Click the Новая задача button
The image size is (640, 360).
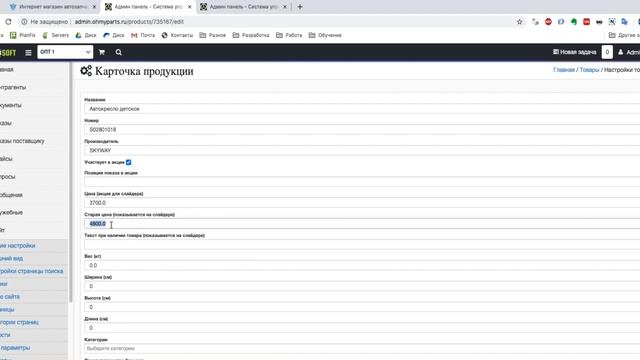coord(574,52)
